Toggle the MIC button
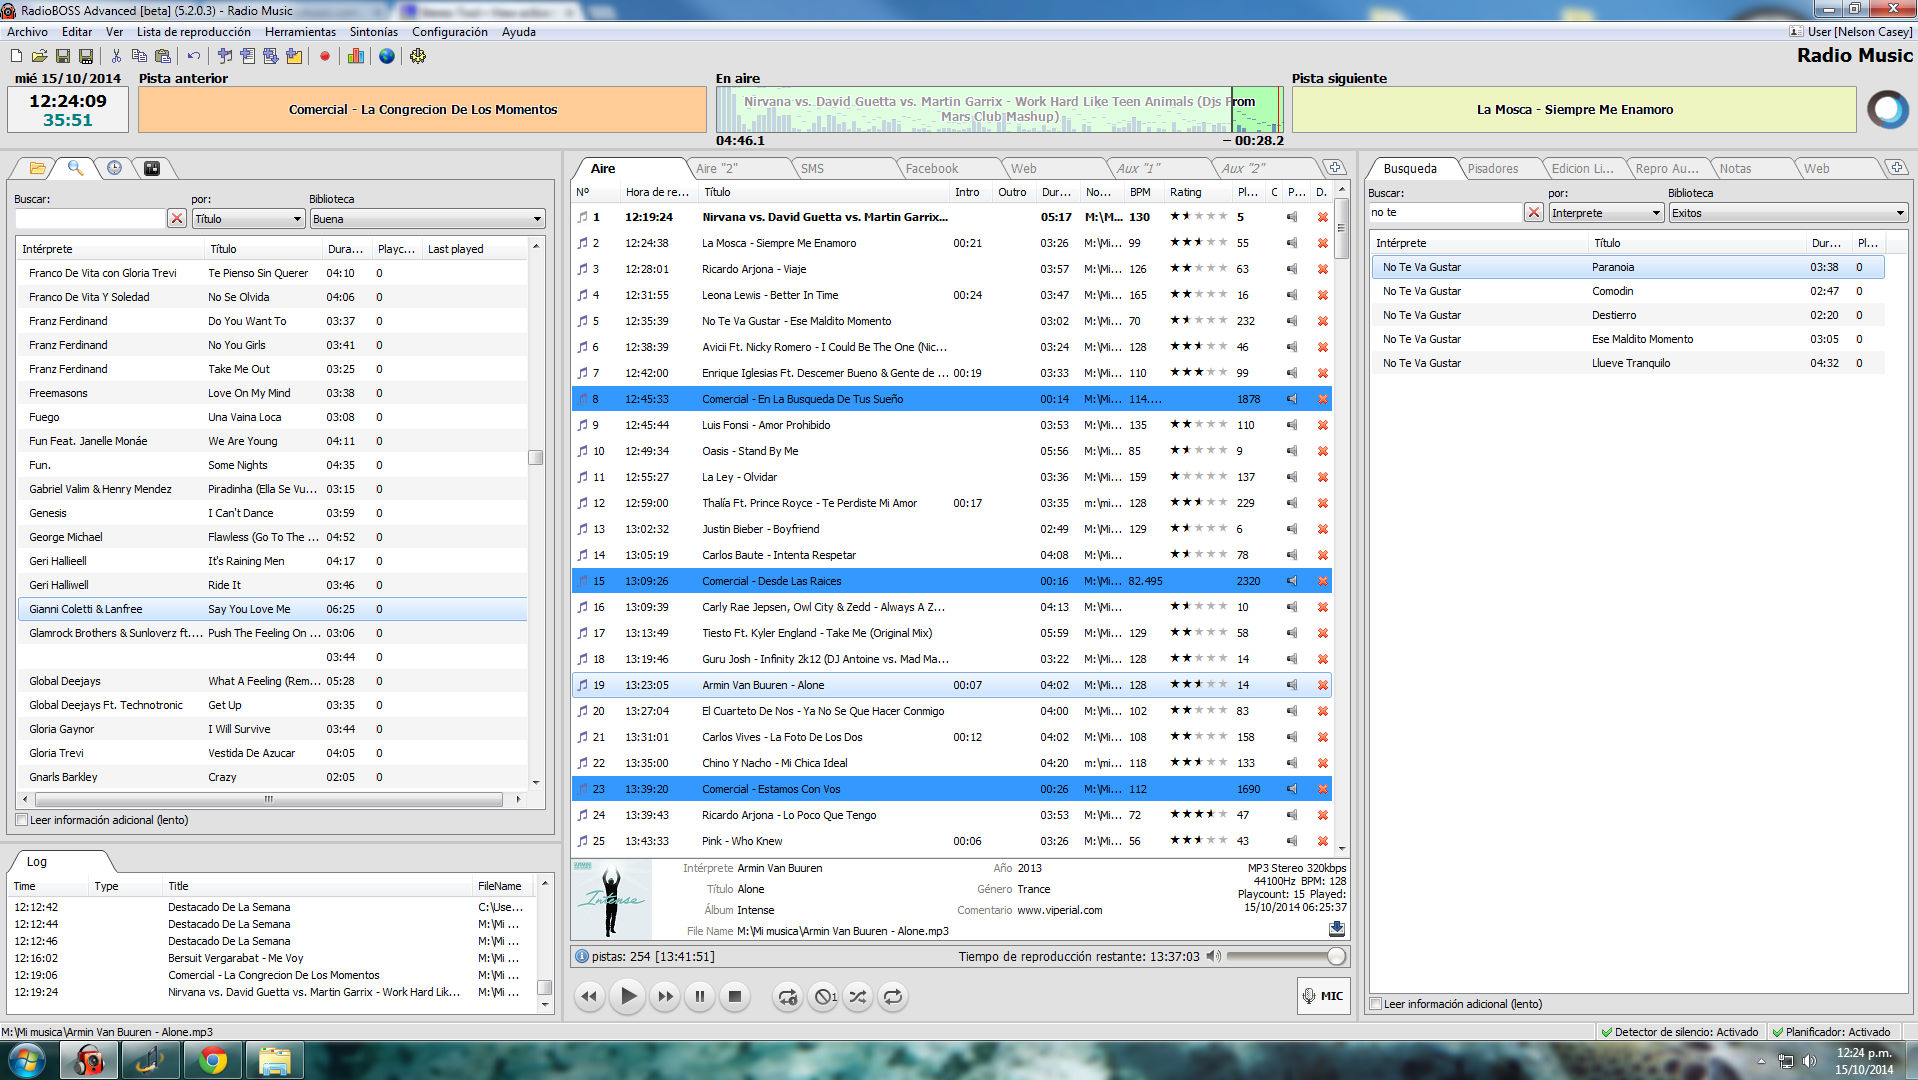The image size is (1918, 1080). tap(1322, 996)
